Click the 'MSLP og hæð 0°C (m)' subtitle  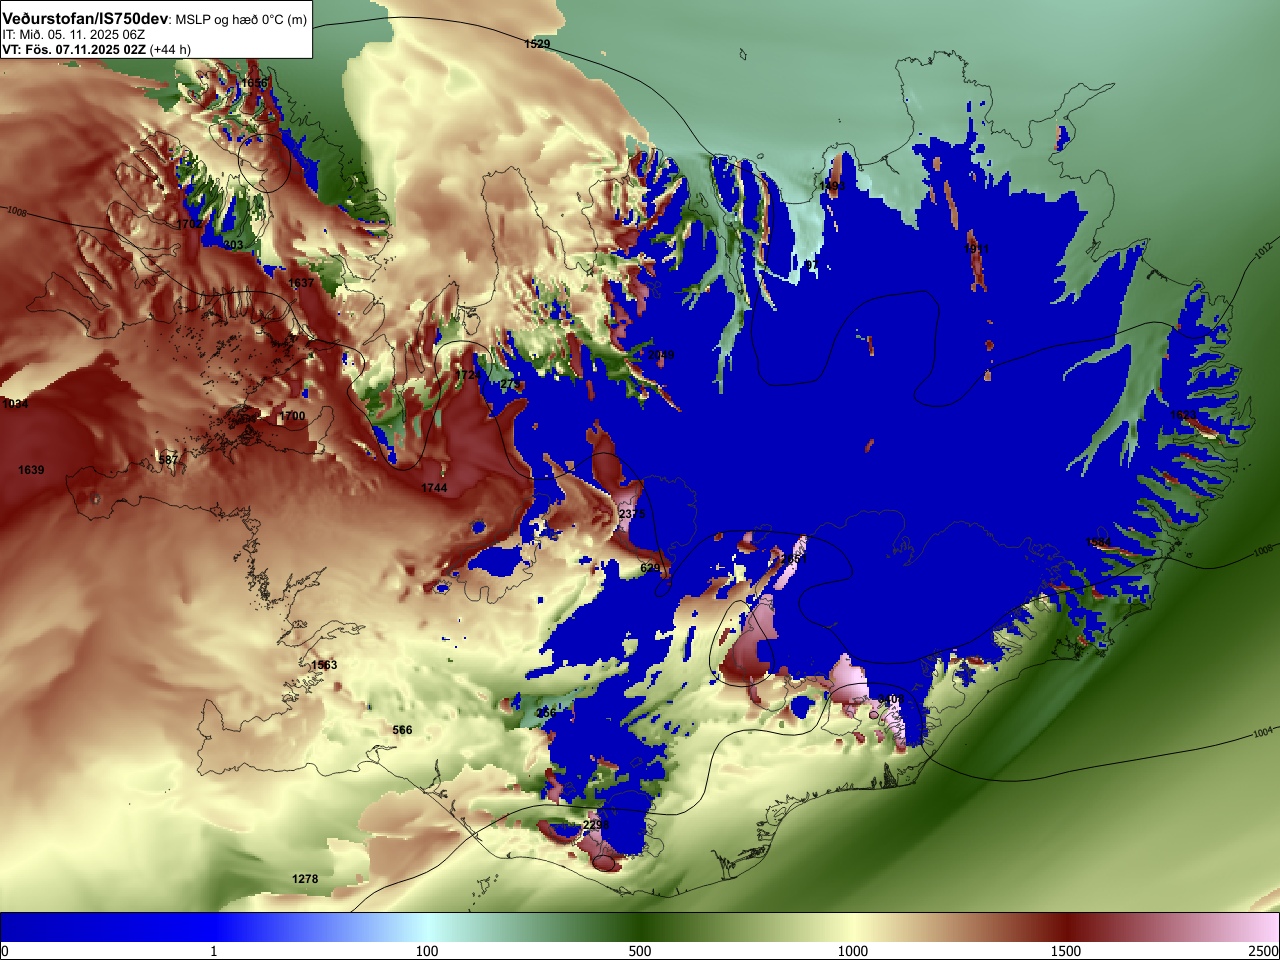coord(241,20)
